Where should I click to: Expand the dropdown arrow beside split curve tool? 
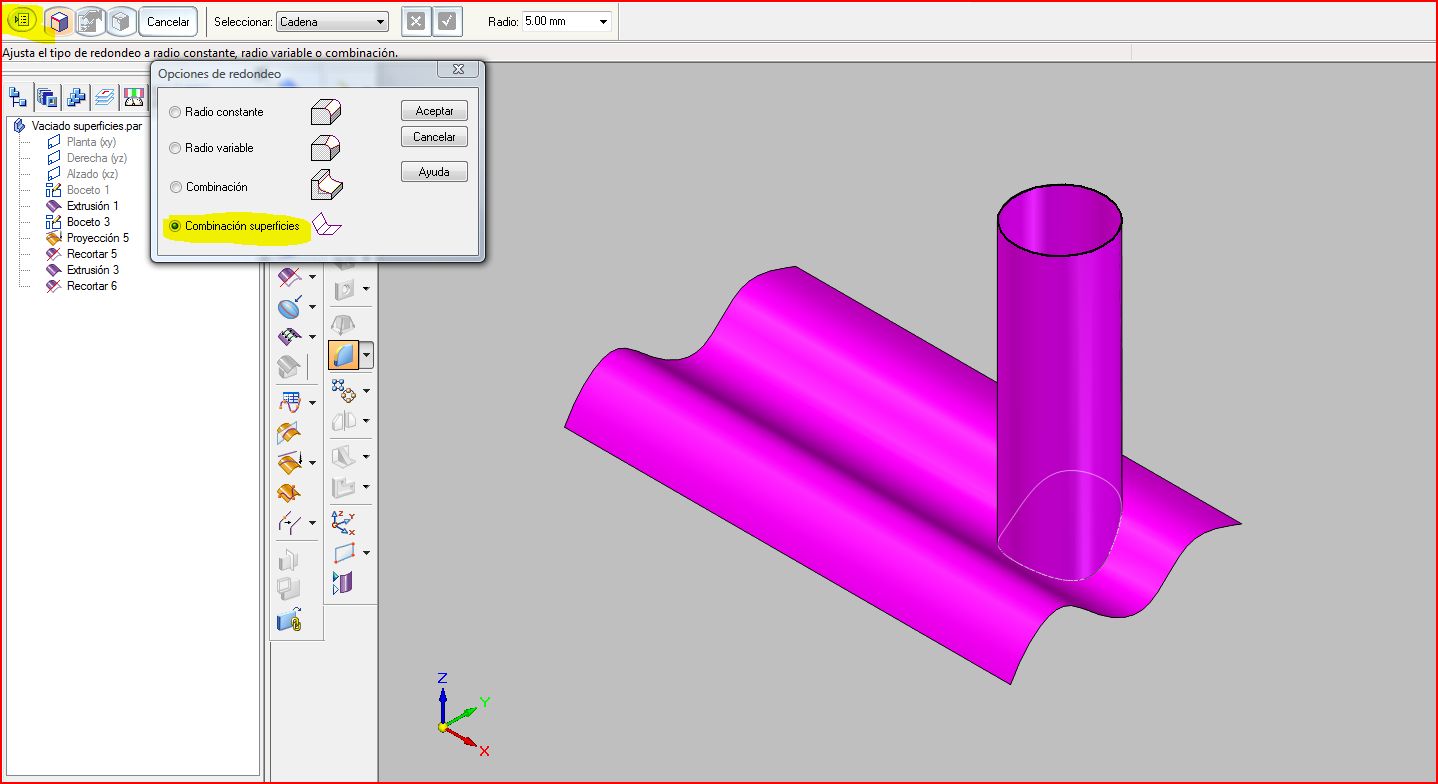pos(312,523)
